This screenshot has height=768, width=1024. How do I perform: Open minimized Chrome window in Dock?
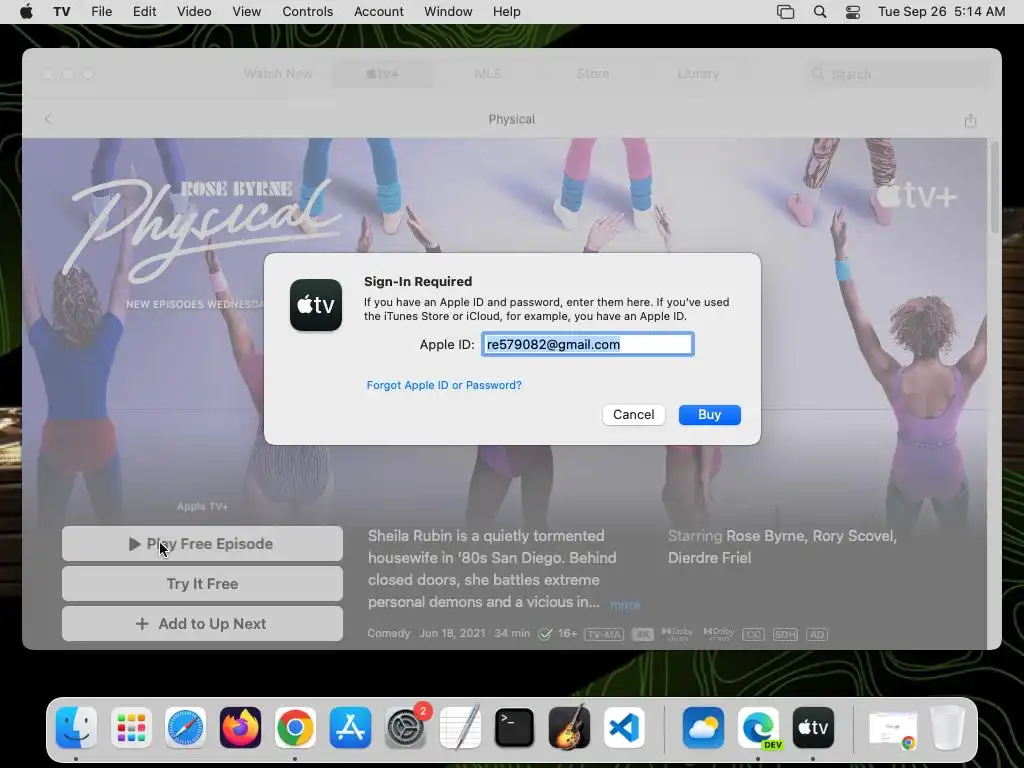(x=893, y=728)
